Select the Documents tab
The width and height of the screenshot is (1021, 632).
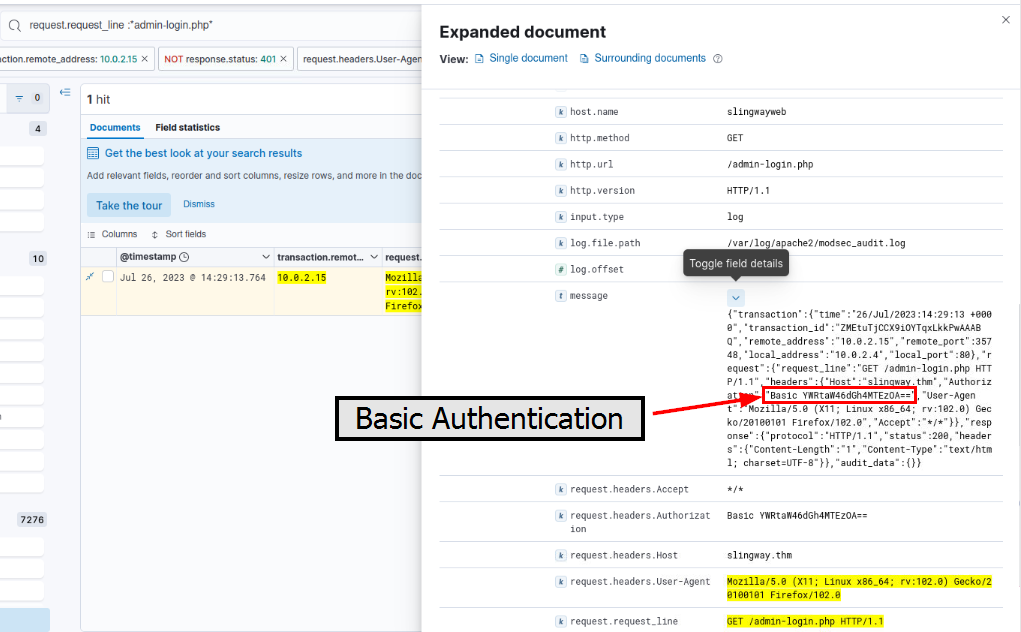click(x=115, y=128)
